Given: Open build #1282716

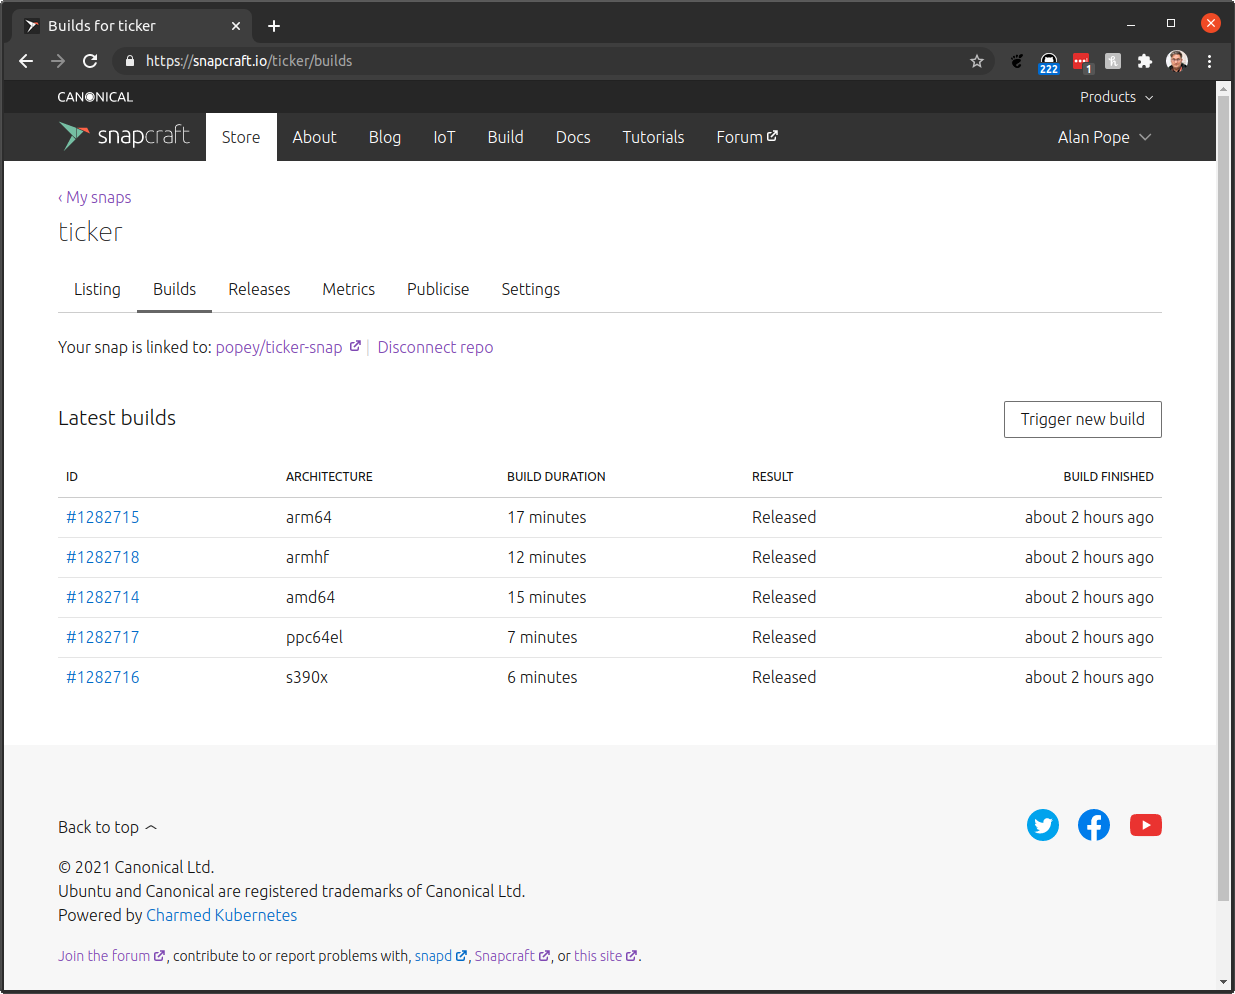Looking at the screenshot, I should [103, 677].
